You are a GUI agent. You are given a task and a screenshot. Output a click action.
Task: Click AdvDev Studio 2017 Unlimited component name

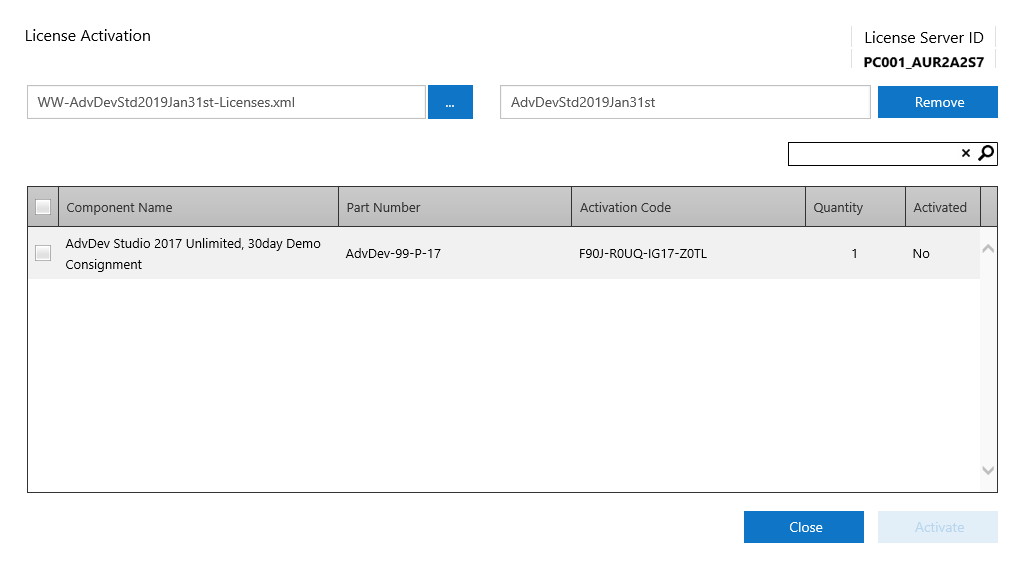pyautogui.click(x=193, y=253)
